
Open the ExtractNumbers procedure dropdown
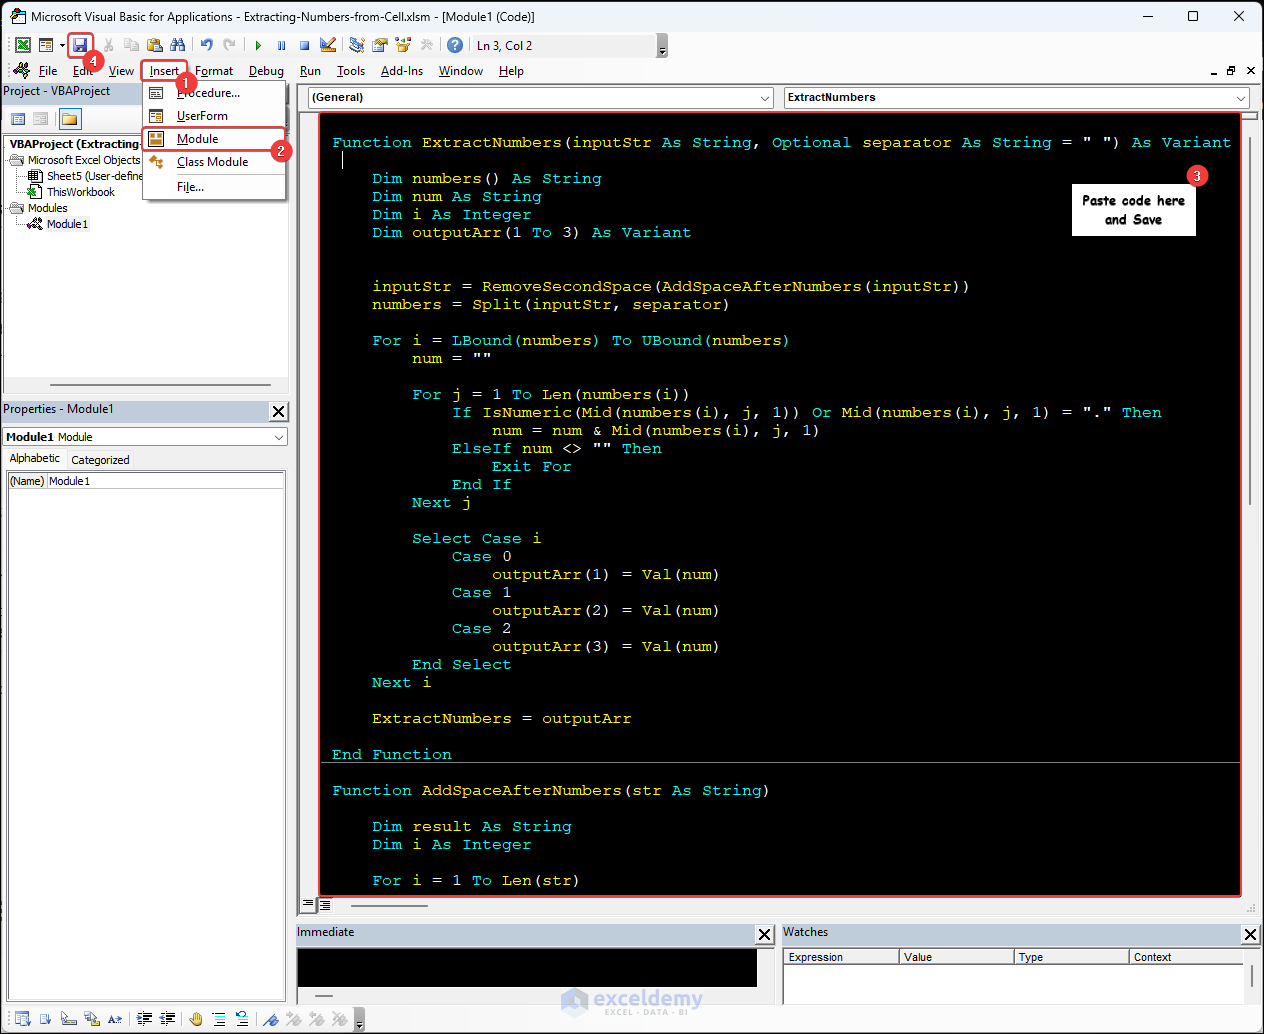pos(1241,98)
